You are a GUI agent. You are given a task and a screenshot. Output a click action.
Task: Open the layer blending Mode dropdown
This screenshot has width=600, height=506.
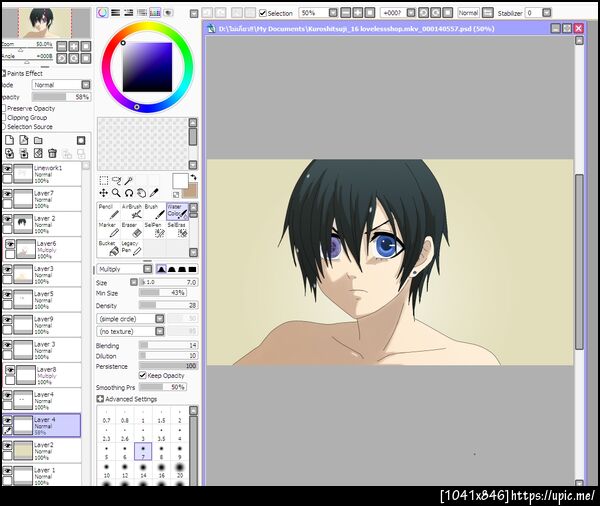[x=86, y=85]
